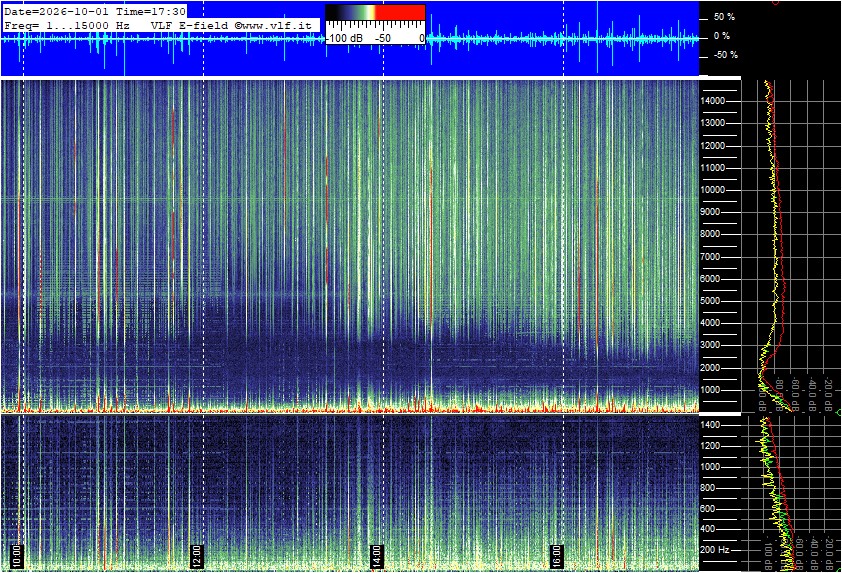
Task: Open the ©www.vlf.it credit text
Action: coord(273,25)
